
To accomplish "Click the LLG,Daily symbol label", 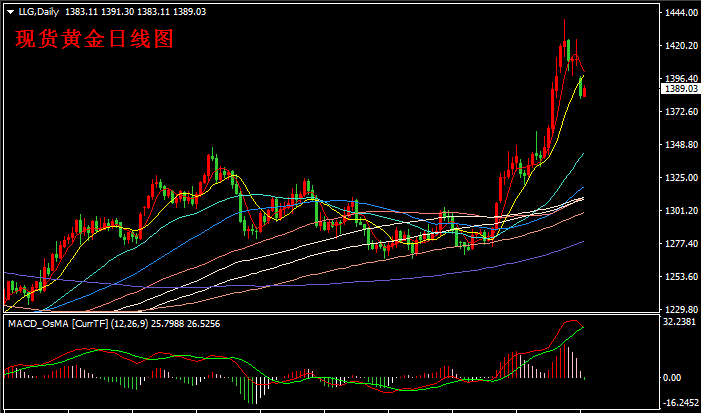I will (x=39, y=12).
